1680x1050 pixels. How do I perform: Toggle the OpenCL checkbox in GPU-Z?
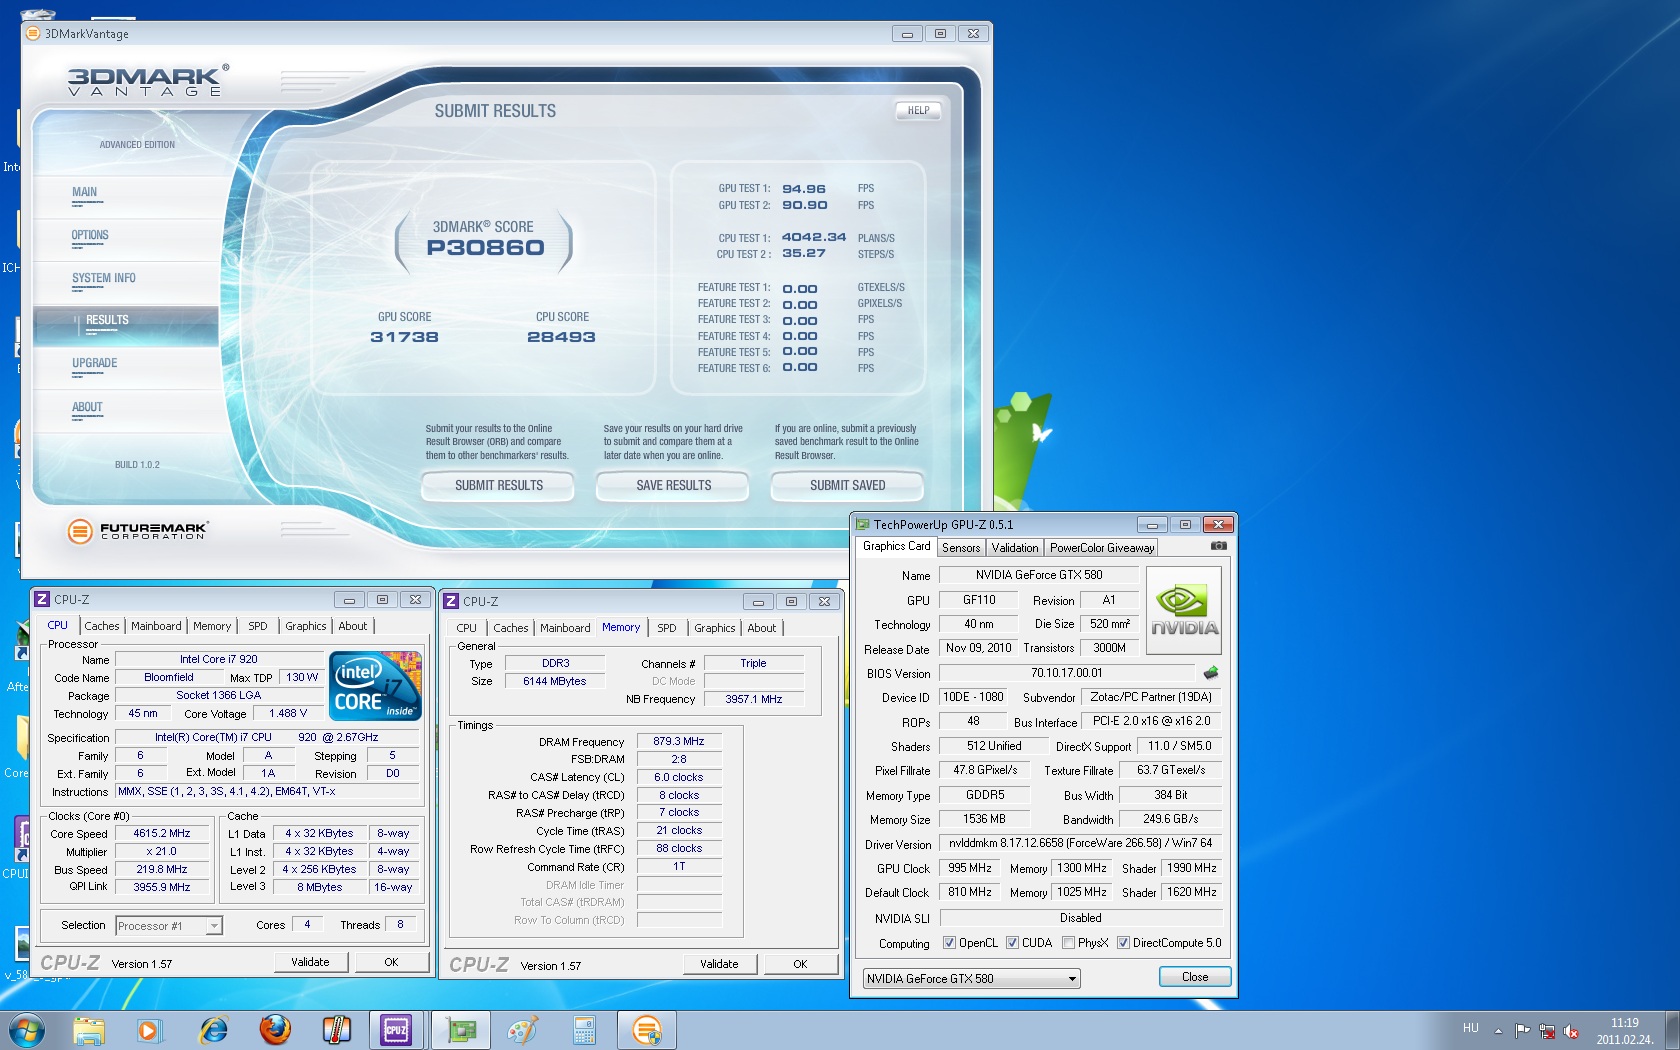949,942
